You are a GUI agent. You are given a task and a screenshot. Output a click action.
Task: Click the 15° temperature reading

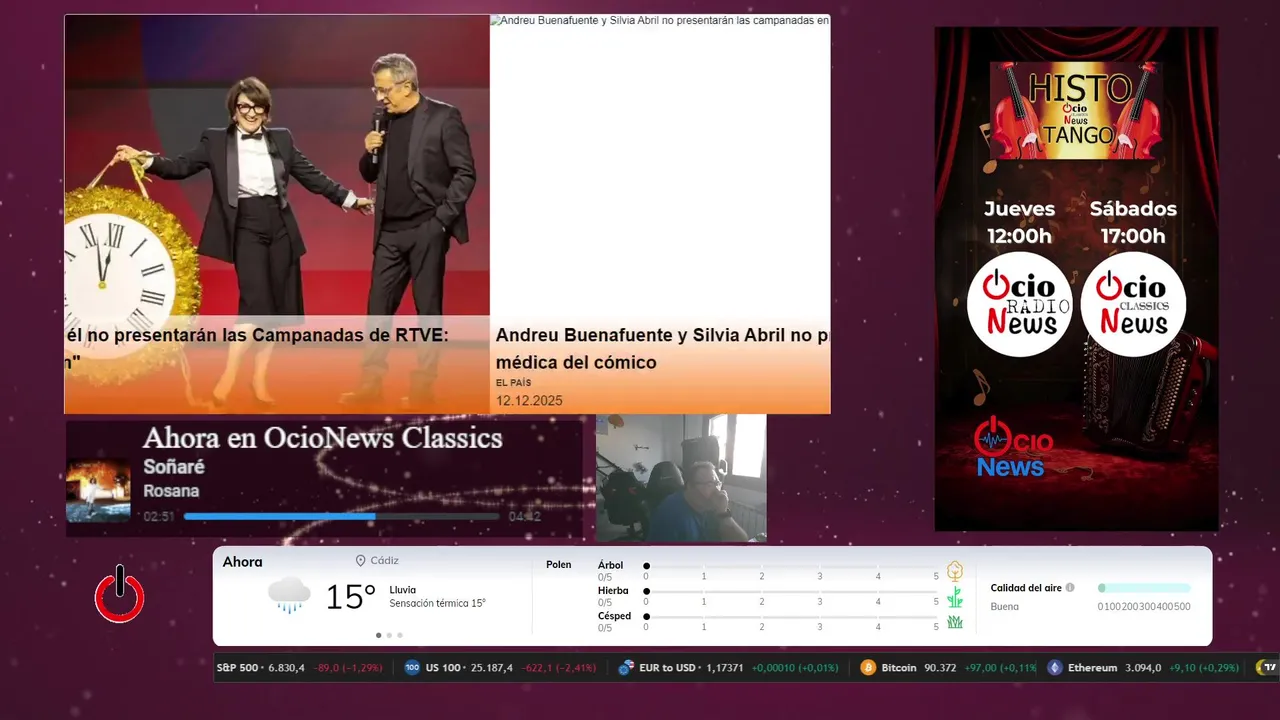(351, 597)
